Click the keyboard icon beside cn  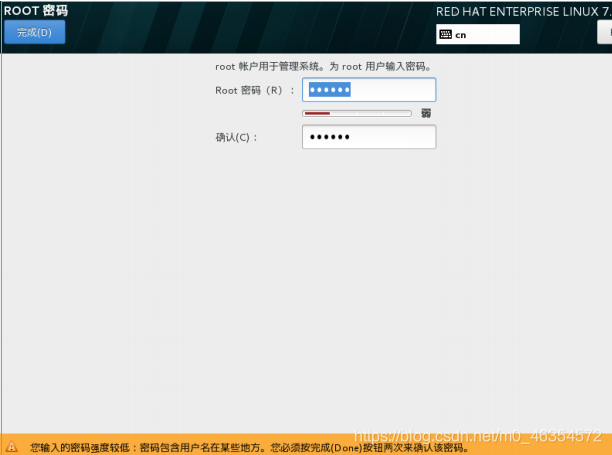[x=445, y=34]
